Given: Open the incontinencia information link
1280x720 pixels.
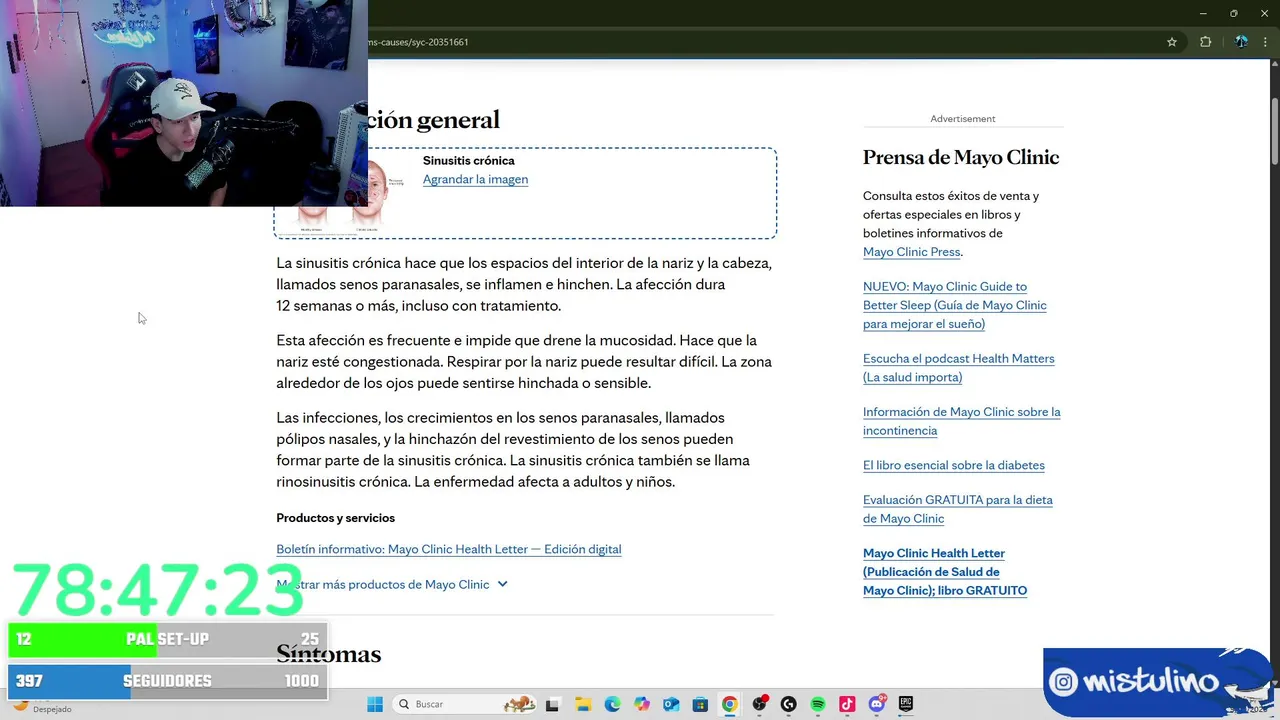Looking at the screenshot, I should tap(961, 421).
